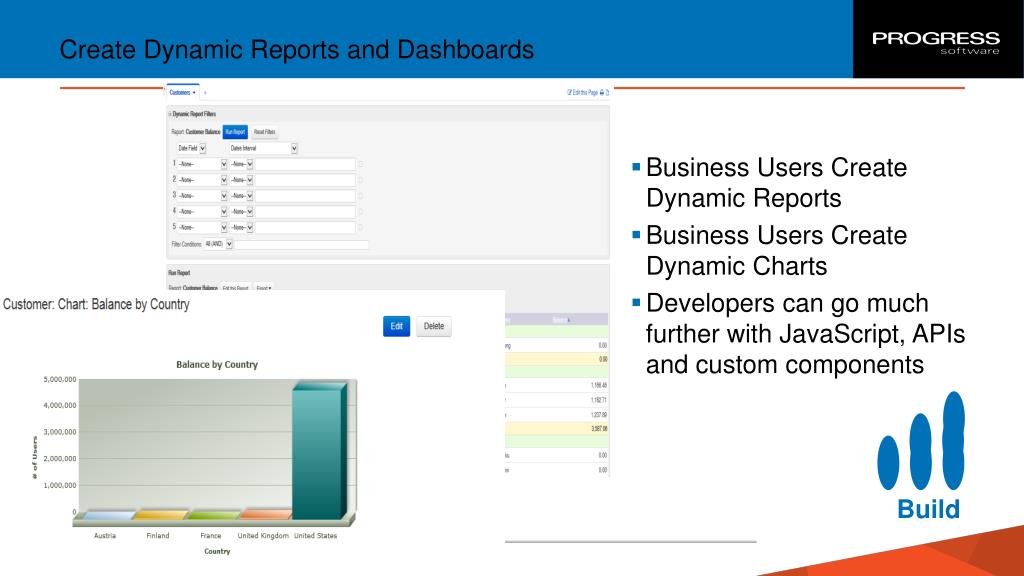This screenshot has width=1024, height=576.
Task: Click the bullet Business Users Create Dynamic Reports
Action: 776,183
